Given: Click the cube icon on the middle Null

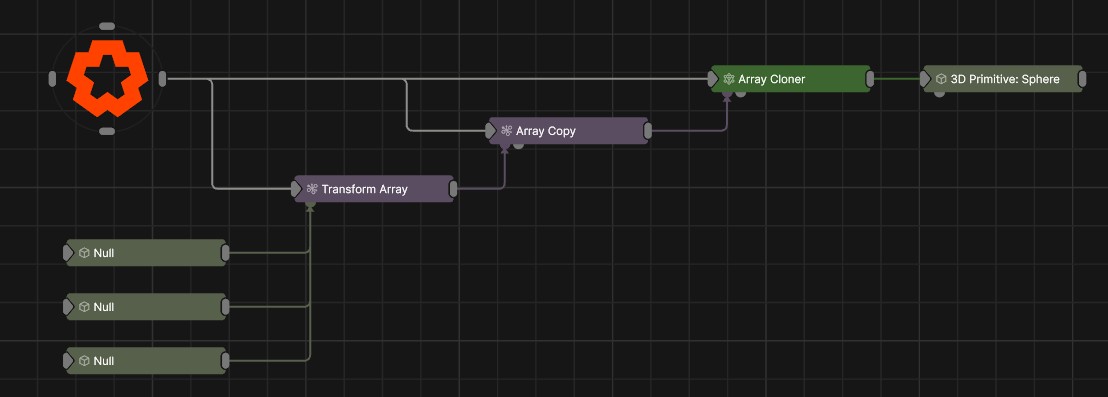Looking at the screenshot, I should pos(84,307).
